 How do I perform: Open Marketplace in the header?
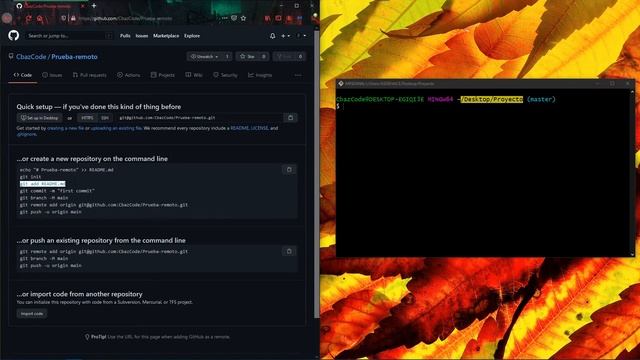point(166,36)
